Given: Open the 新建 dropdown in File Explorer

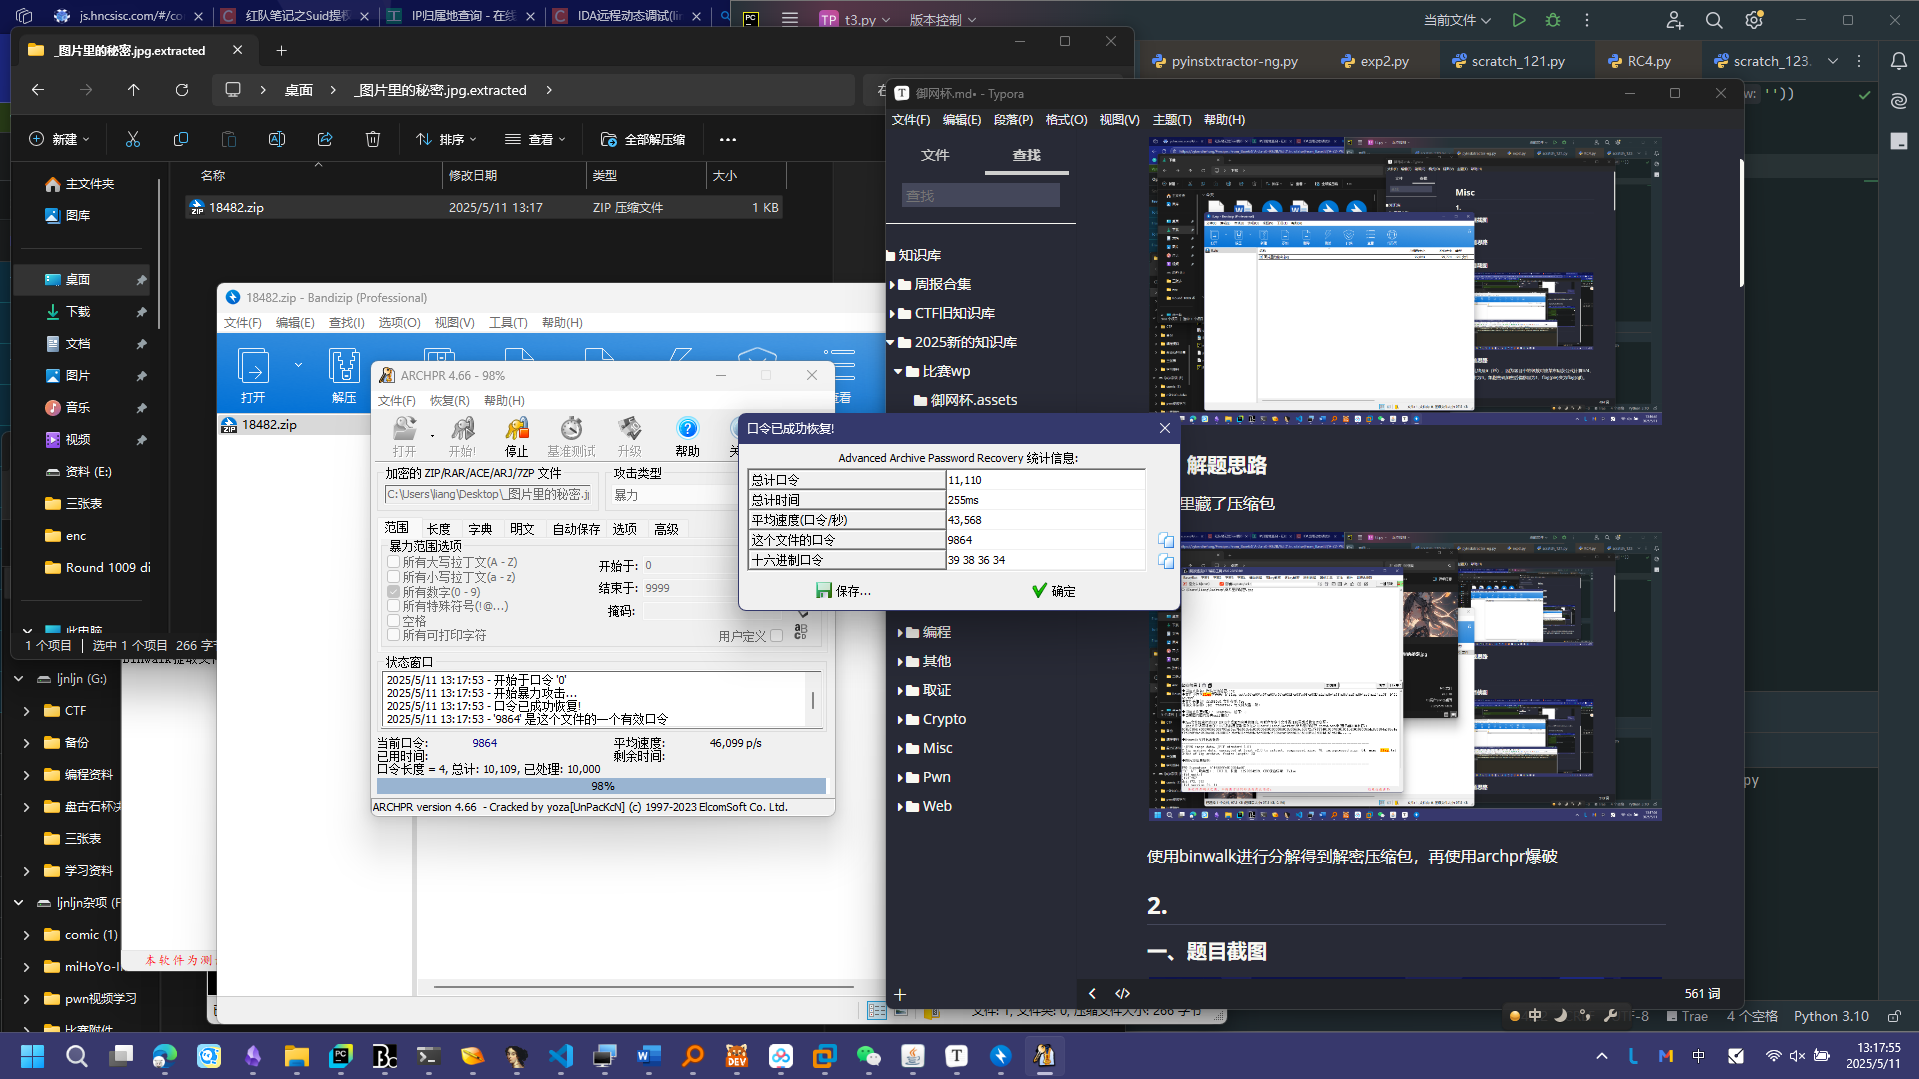Looking at the screenshot, I should [59, 139].
